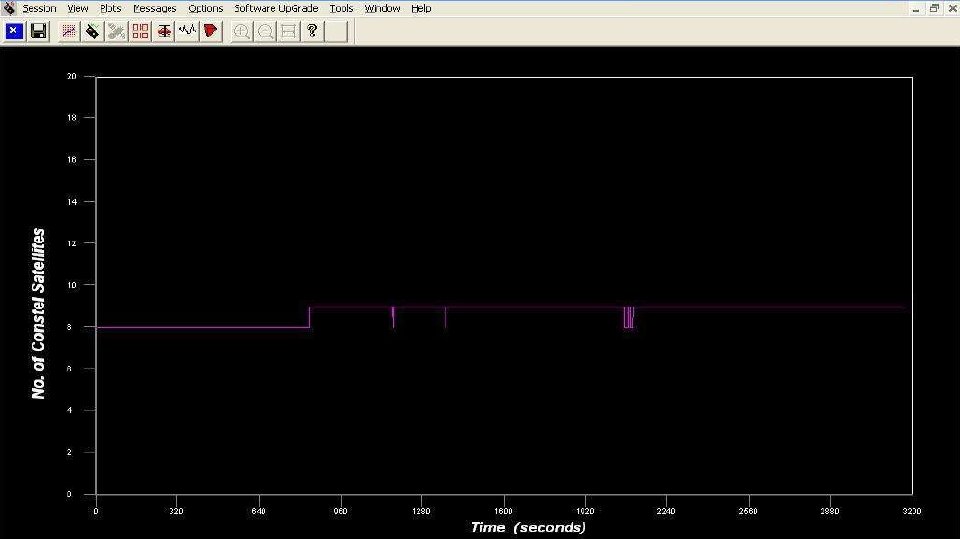Click the red helicopter-shaped toolbar icon
960x540 pixels.
[164, 31]
